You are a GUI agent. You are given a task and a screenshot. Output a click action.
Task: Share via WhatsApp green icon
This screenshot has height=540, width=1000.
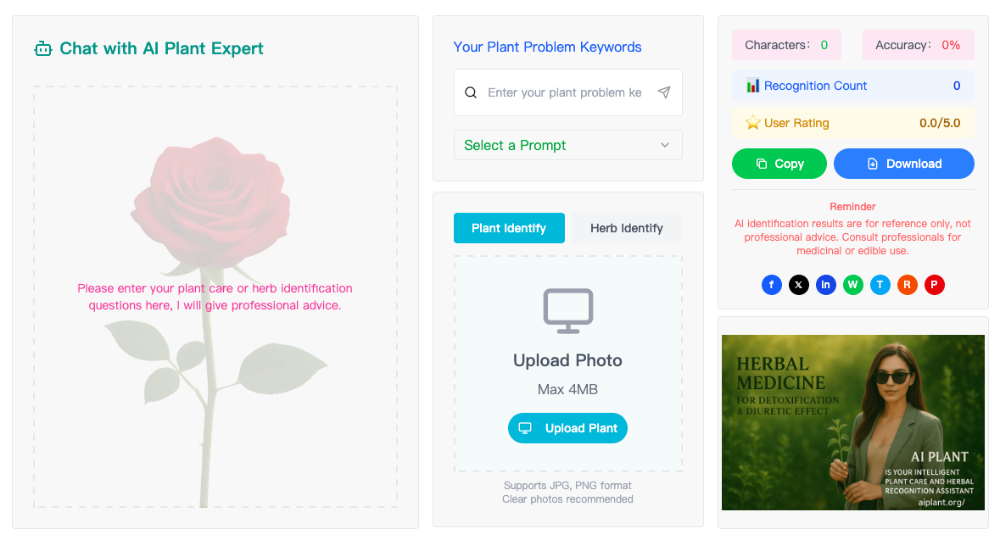853,284
